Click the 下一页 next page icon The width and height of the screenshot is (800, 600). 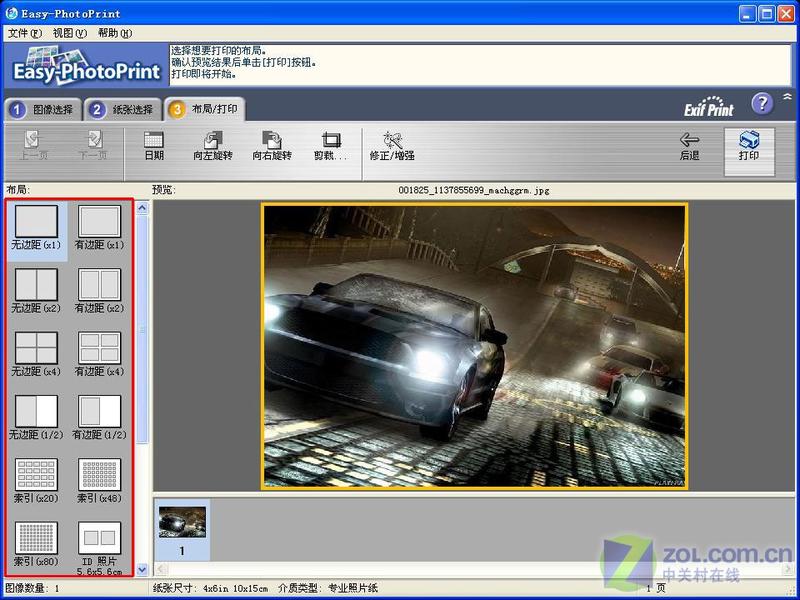point(93,146)
